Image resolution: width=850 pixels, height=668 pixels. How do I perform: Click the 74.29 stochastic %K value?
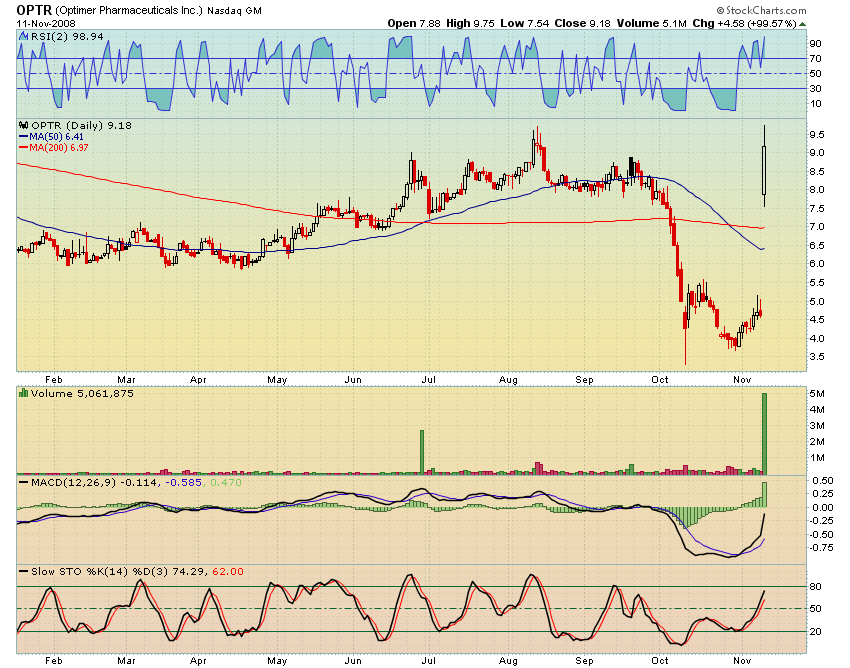189,571
